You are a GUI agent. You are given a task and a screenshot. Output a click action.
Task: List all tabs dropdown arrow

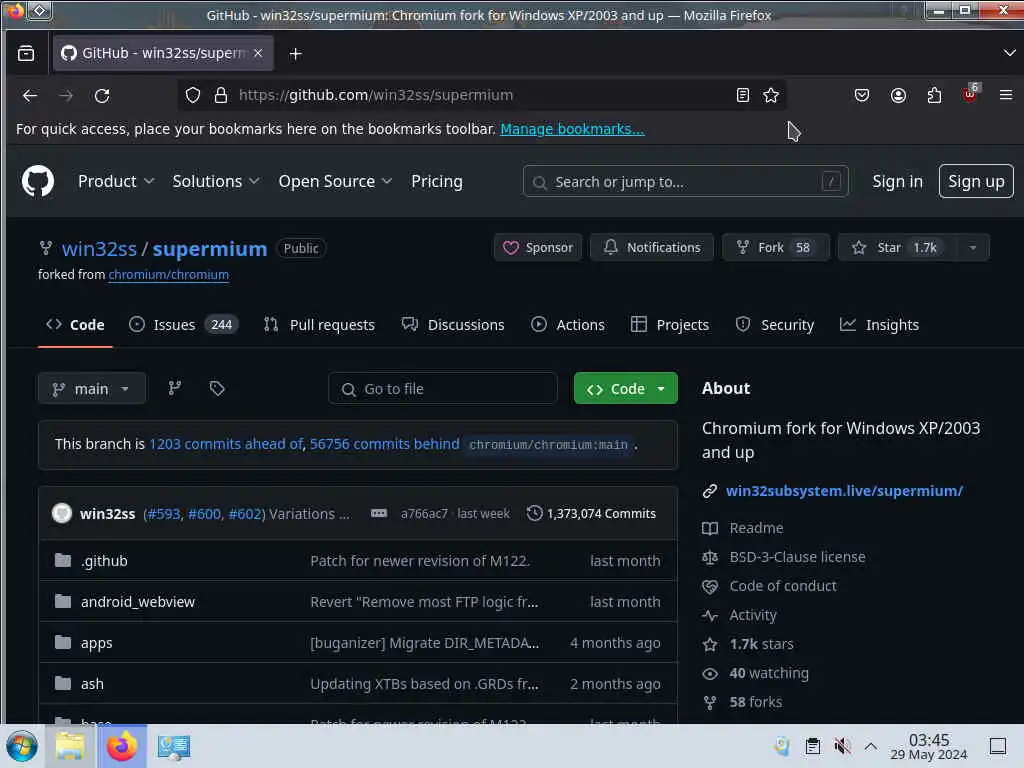(1009, 53)
